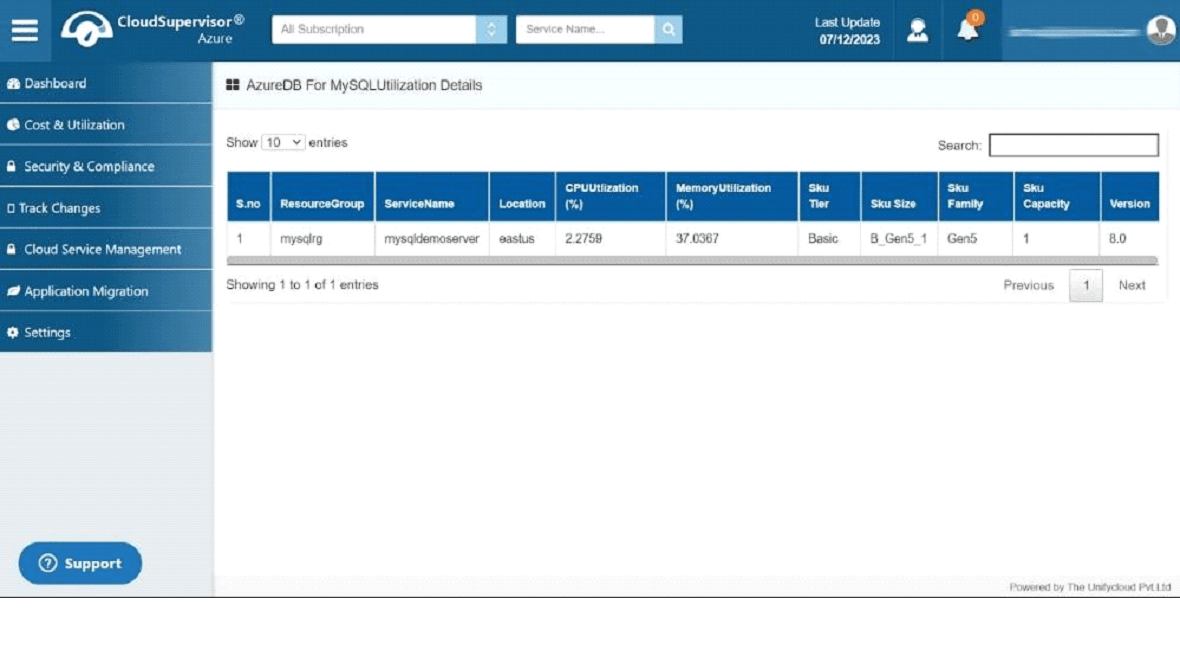This screenshot has width=1180, height=648.
Task: Select the B_Gen5_1 sku size cell
Action: point(899,239)
